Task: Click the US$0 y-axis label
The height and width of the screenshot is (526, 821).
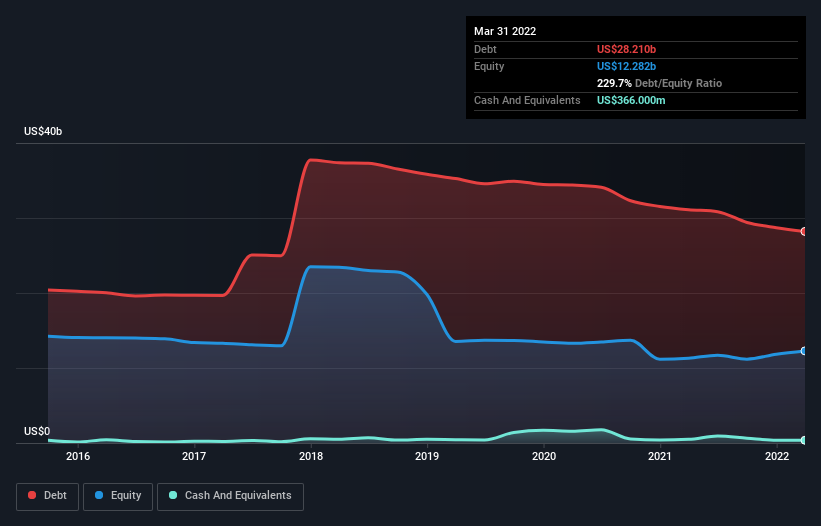Action: (37, 431)
